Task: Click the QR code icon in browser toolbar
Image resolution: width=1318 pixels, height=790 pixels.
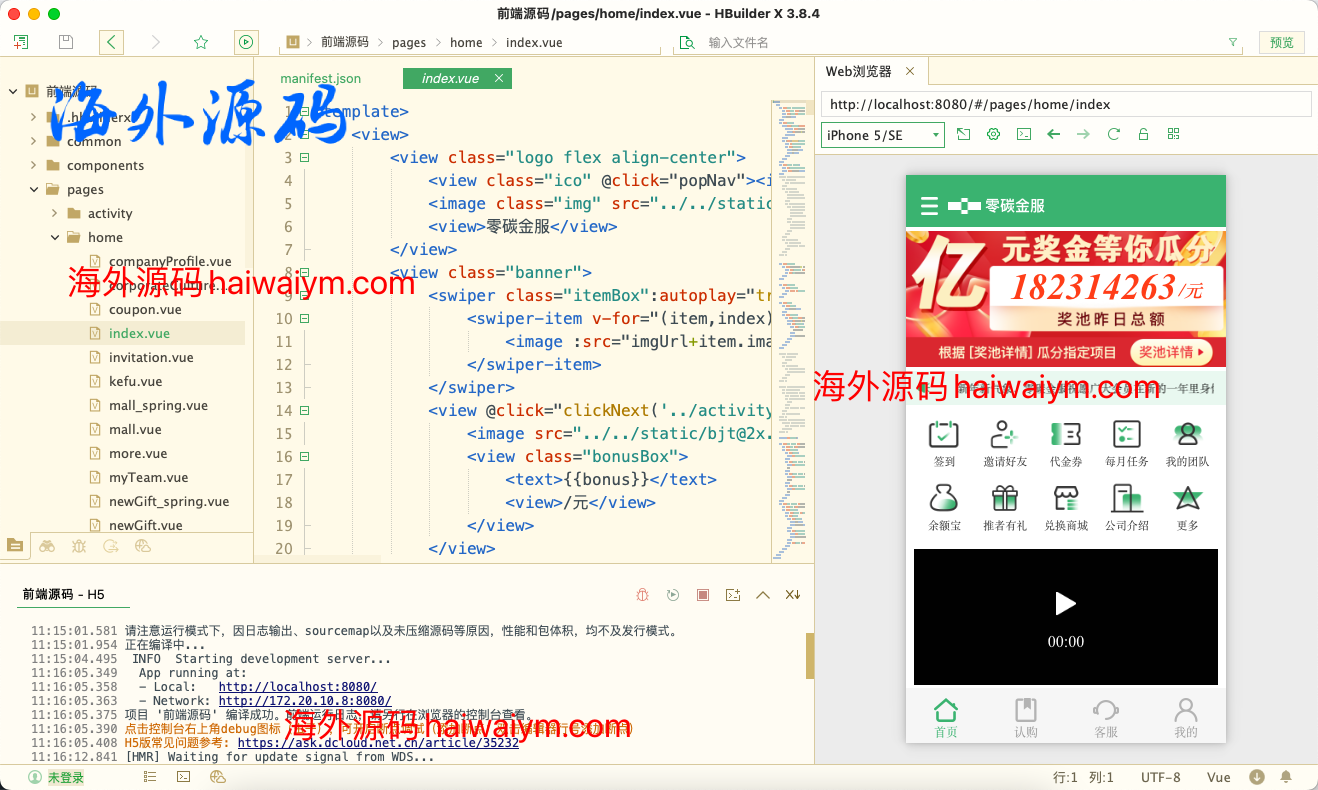Action: (x=1173, y=134)
